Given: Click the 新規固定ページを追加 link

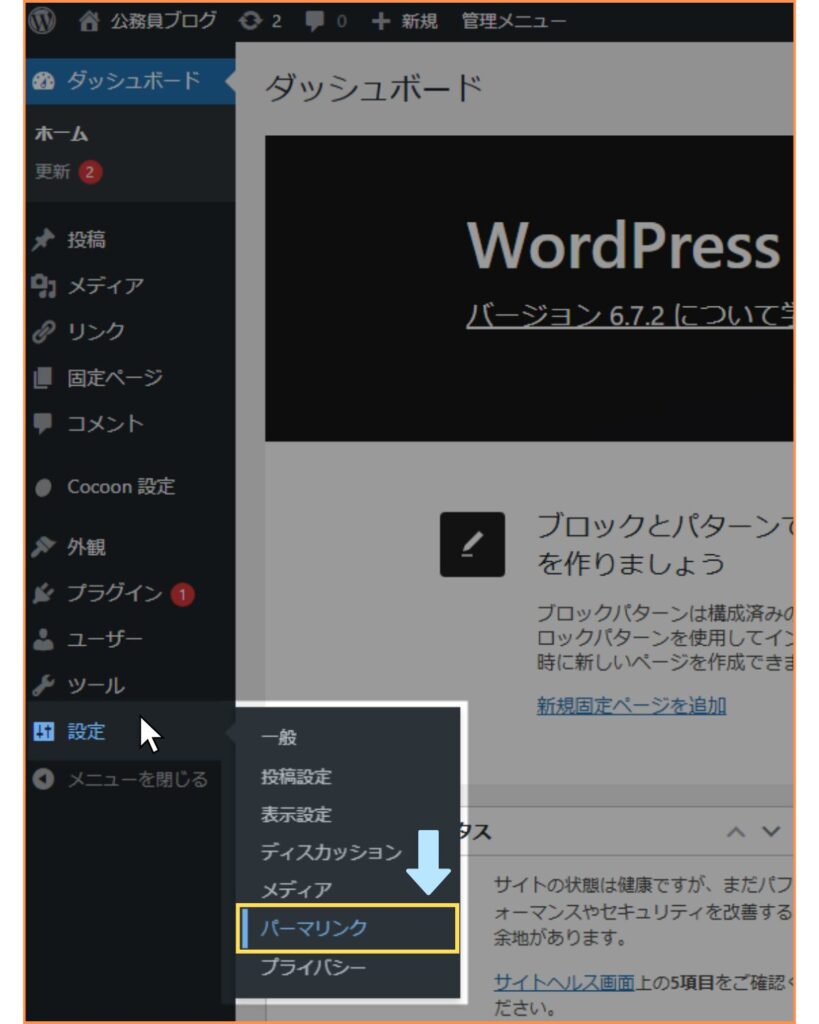Looking at the screenshot, I should (632, 706).
